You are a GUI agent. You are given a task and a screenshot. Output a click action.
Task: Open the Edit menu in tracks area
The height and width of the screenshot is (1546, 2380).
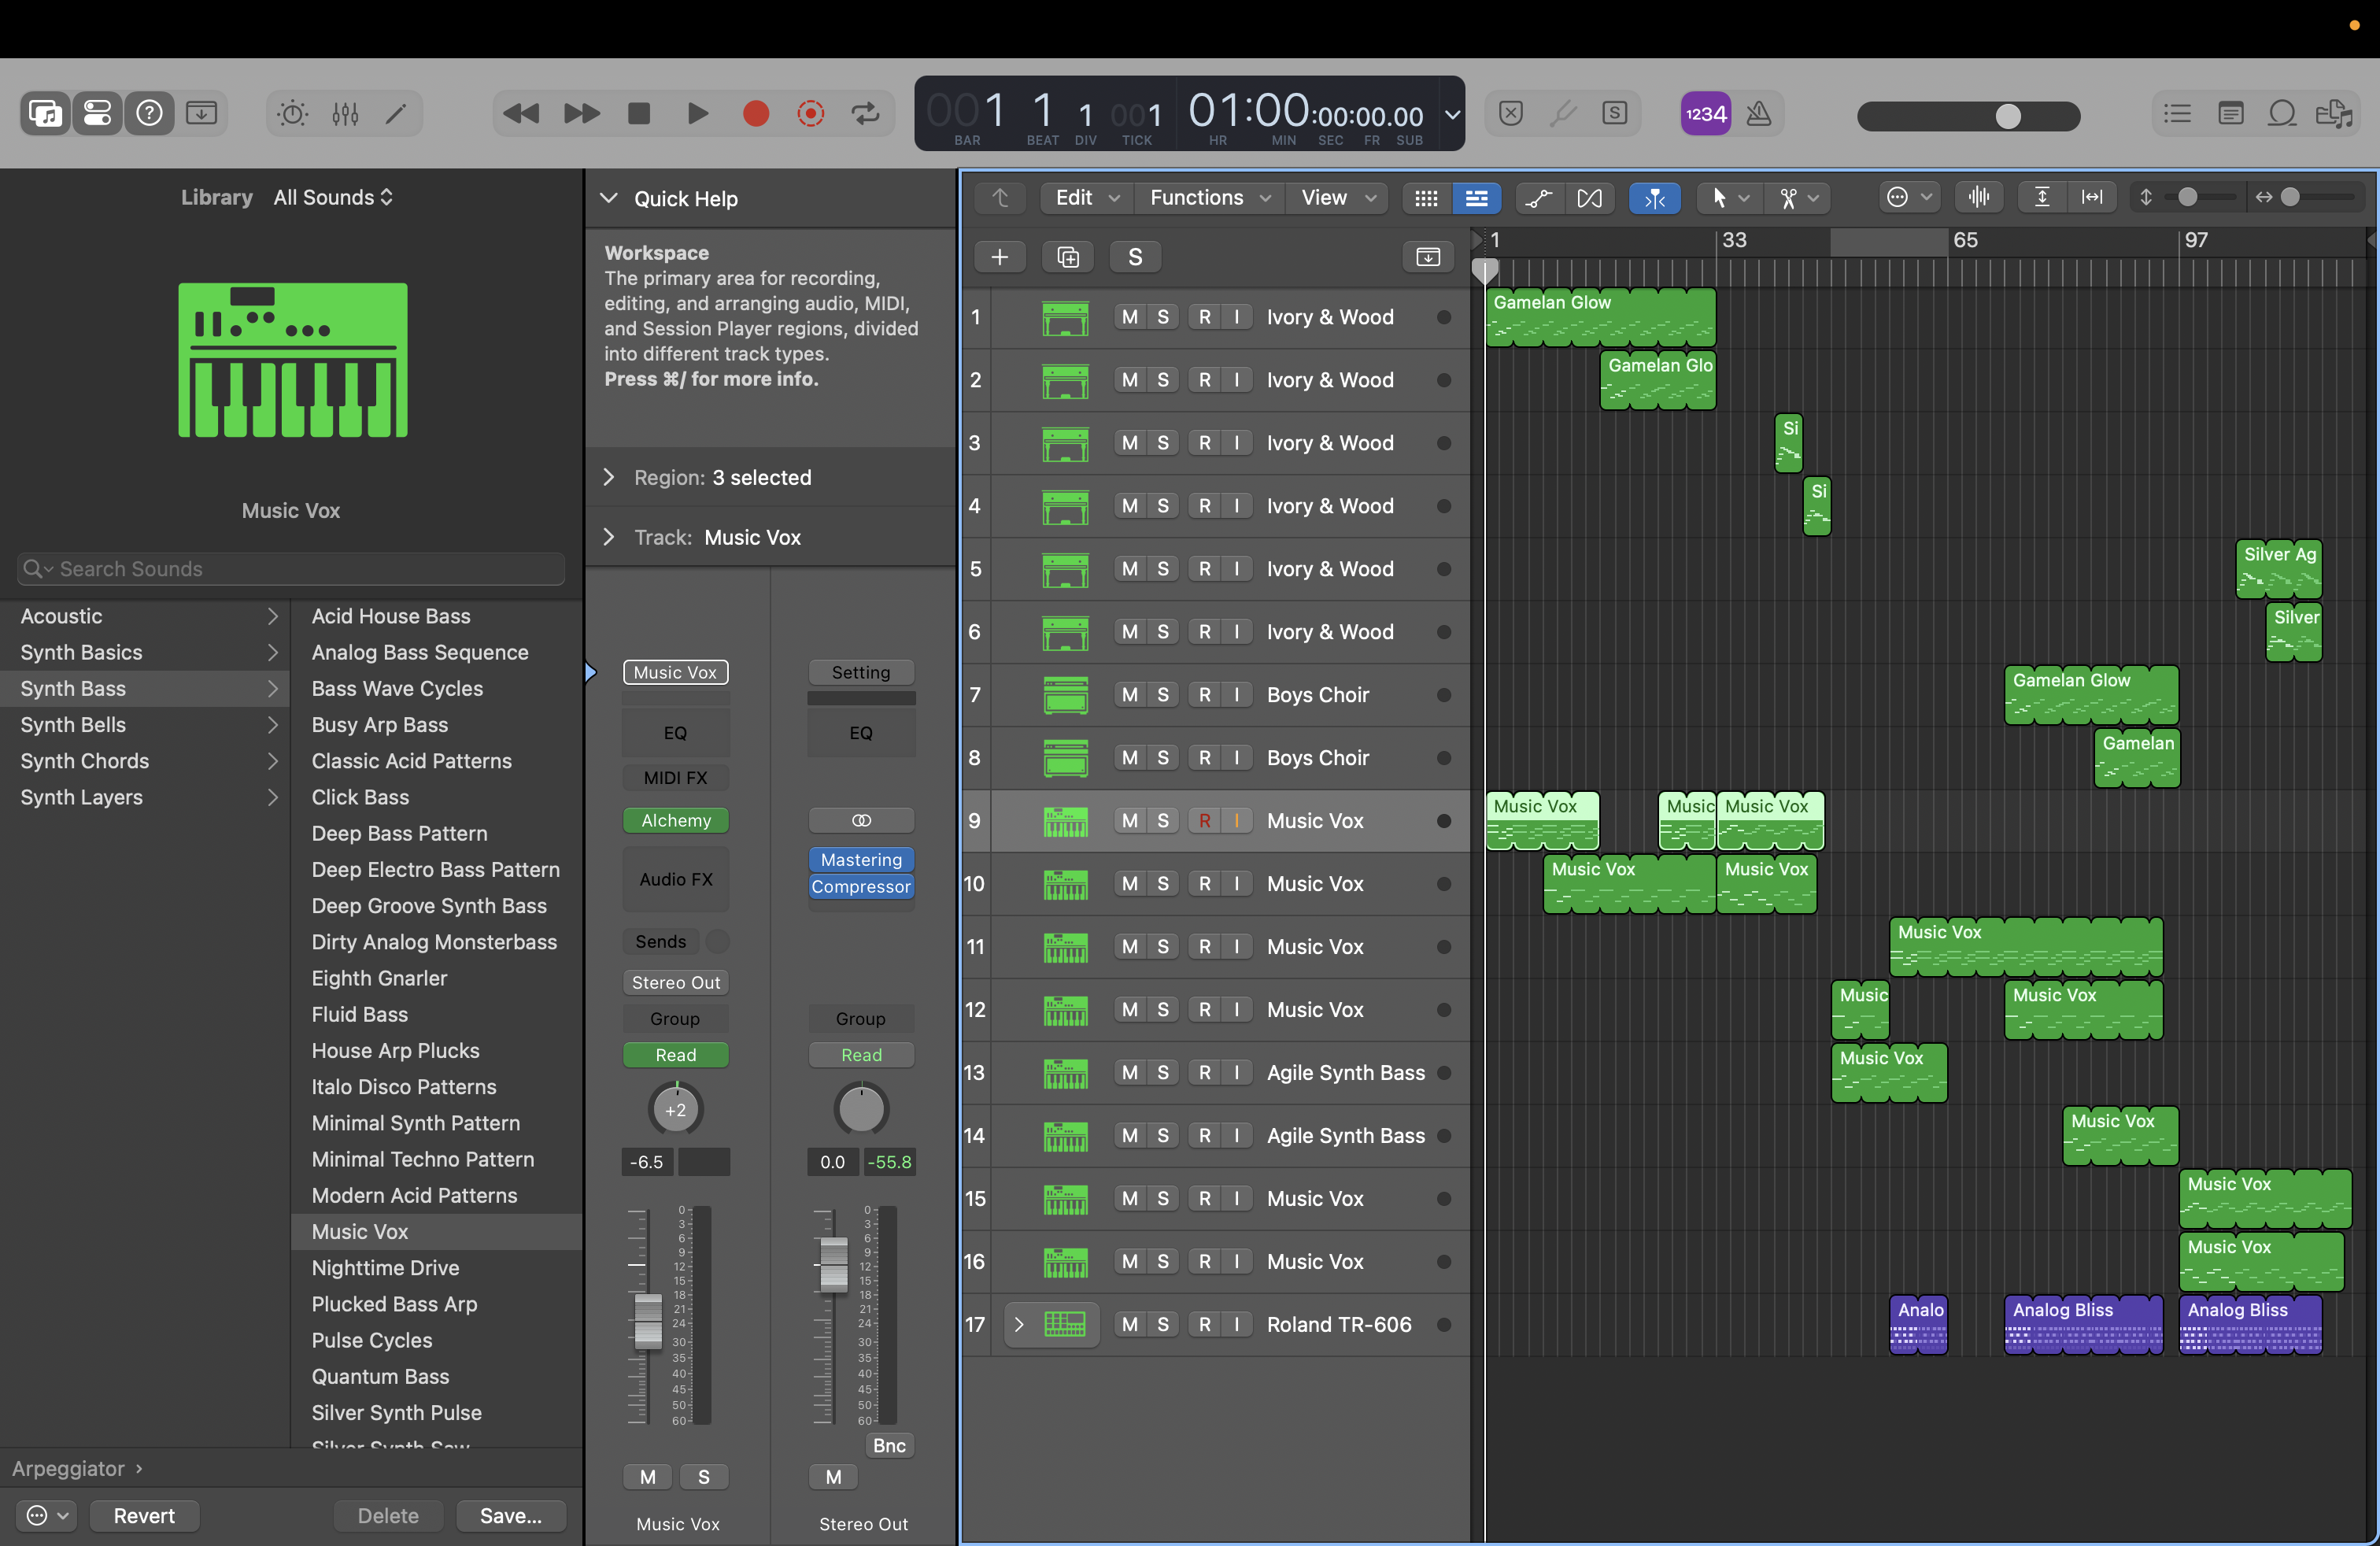pyautogui.click(x=1086, y=198)
